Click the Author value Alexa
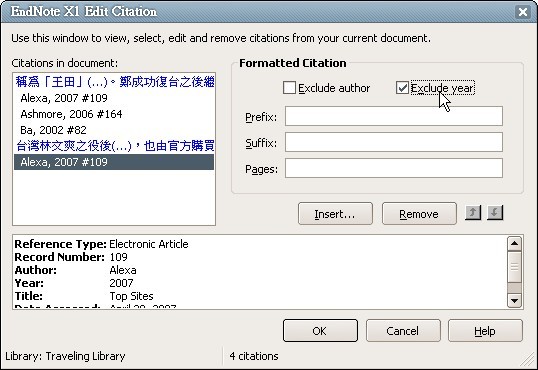 (123, 270)
